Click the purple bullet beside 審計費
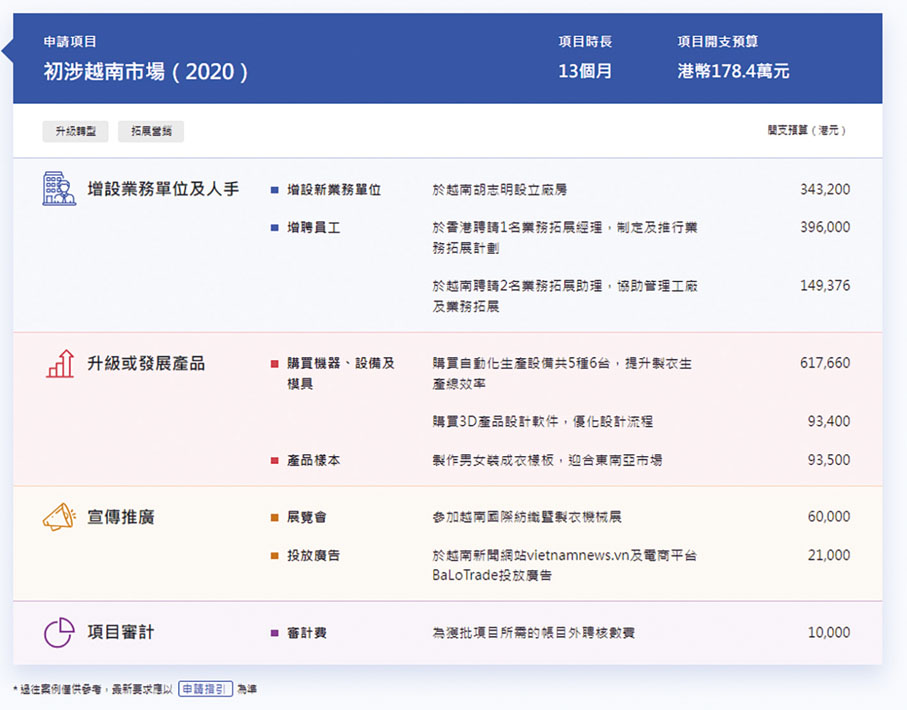The image size is (907, 710). pos(275,633)
